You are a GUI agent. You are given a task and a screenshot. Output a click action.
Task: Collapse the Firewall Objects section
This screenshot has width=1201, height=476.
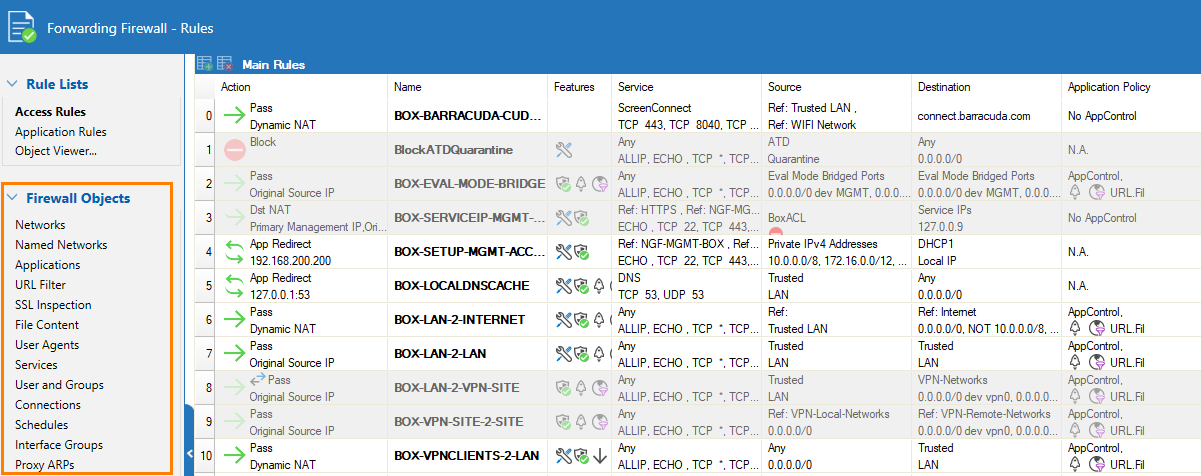11,198
